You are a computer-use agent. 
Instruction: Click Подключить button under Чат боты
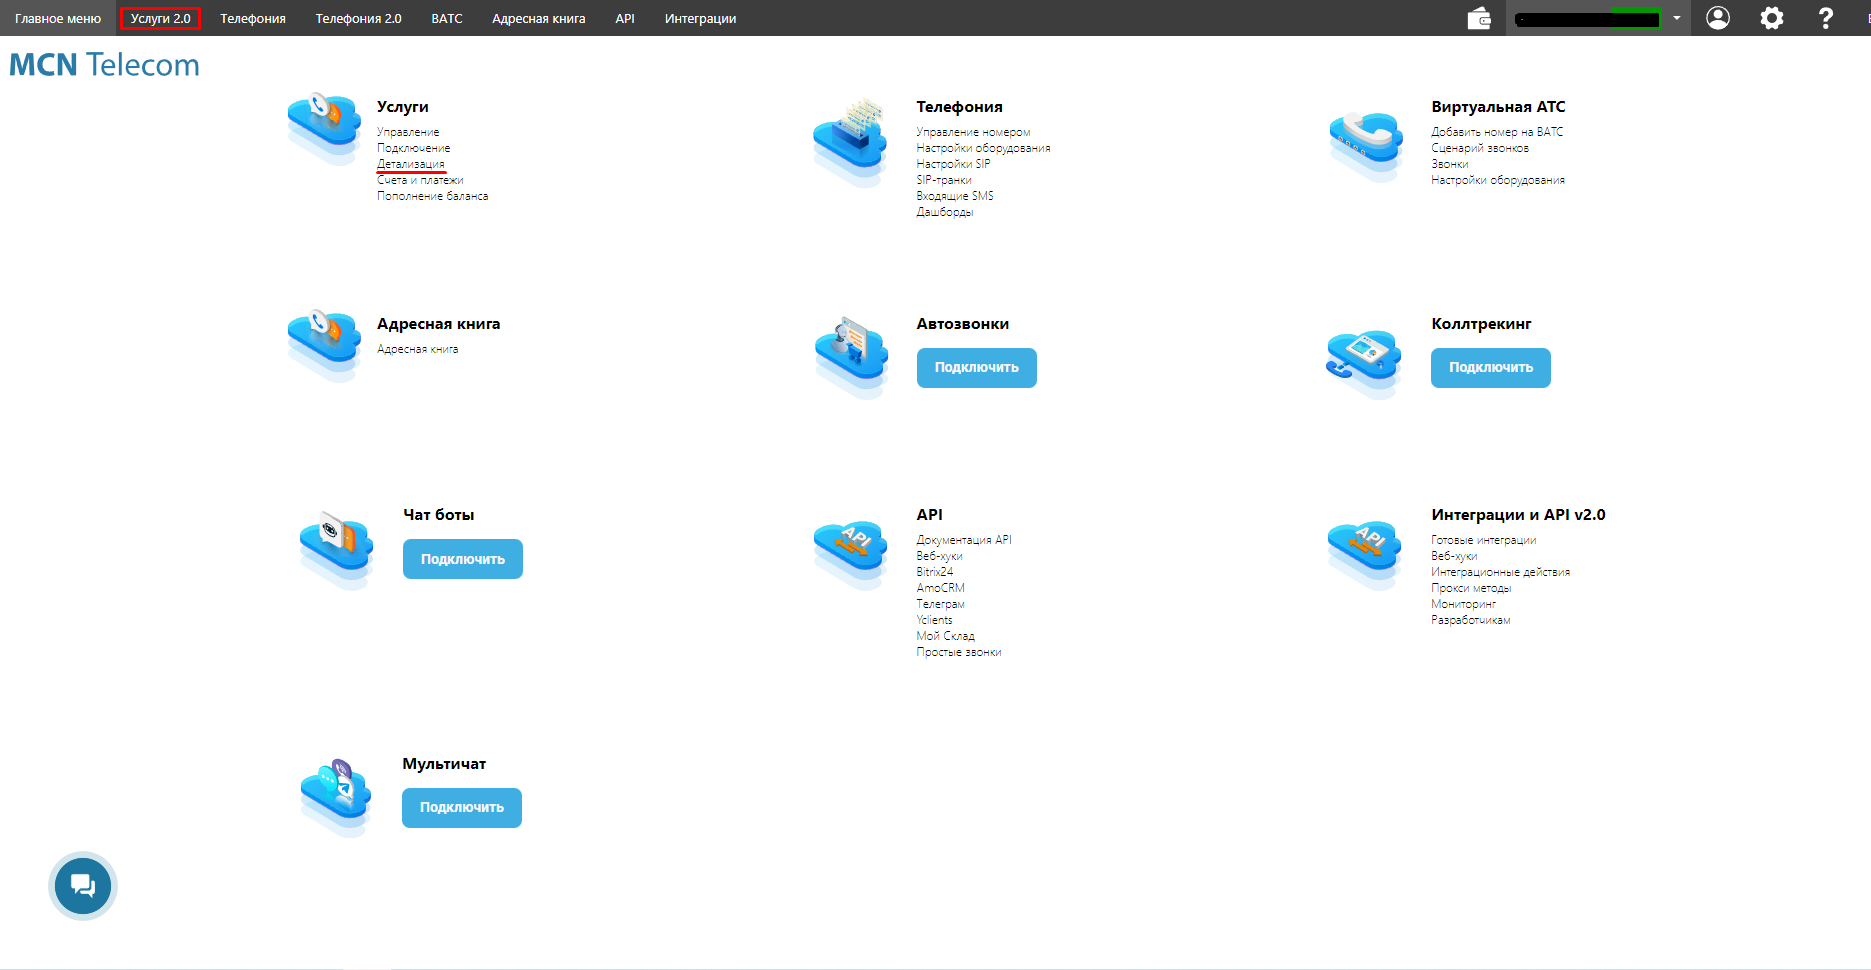pos(463,559)
